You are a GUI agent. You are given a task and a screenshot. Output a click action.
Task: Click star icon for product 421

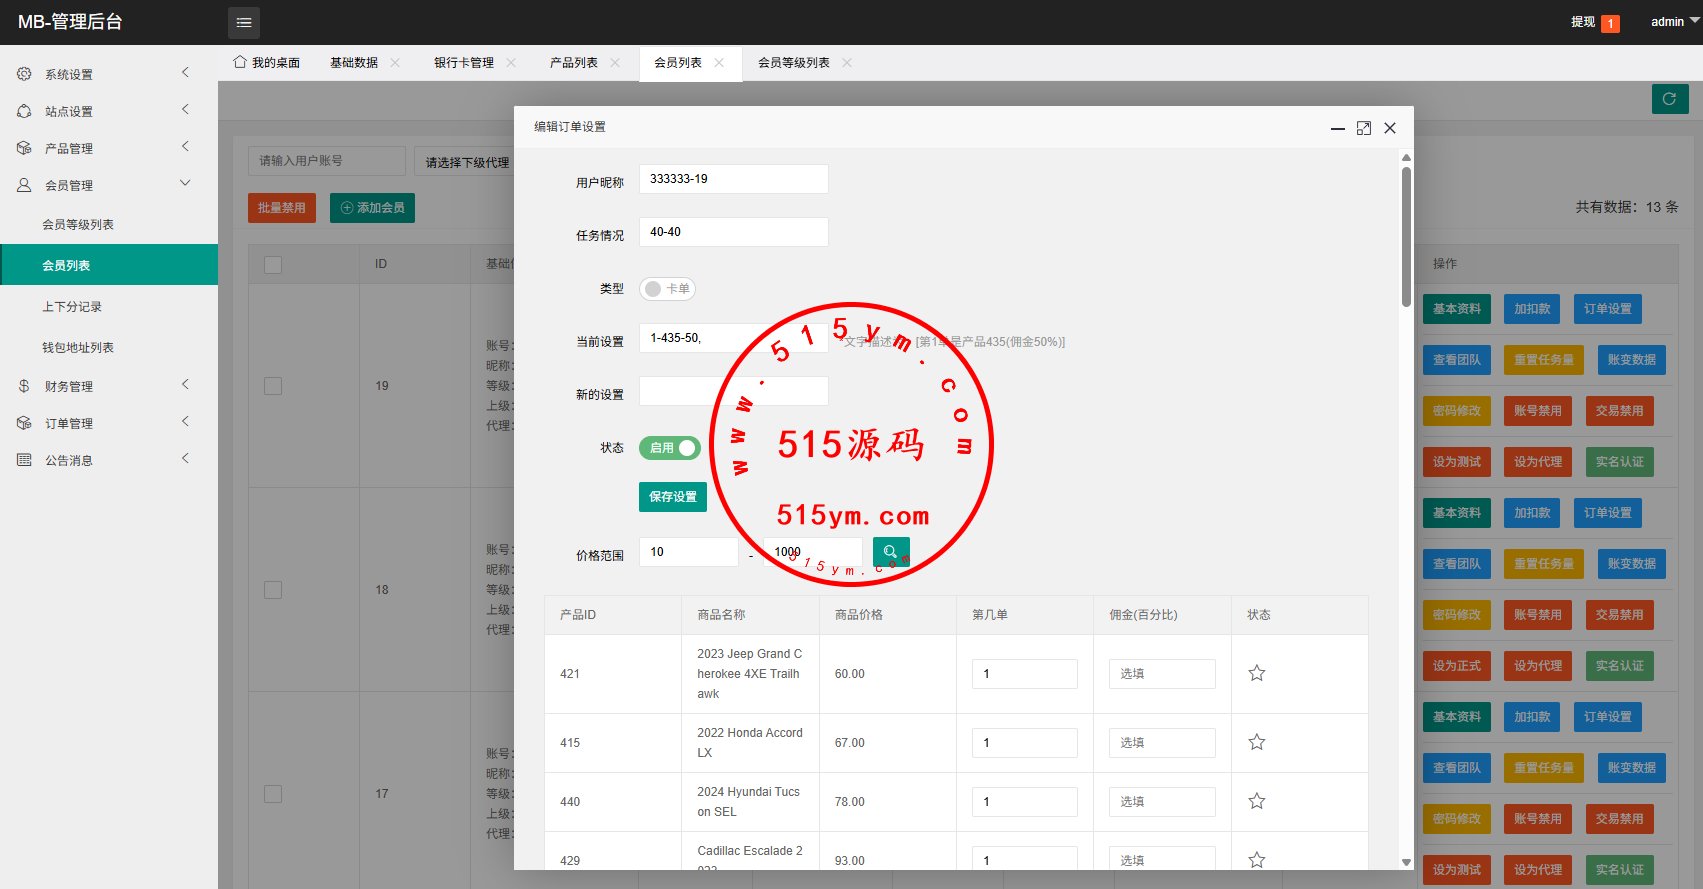[x=1257, y=673]
